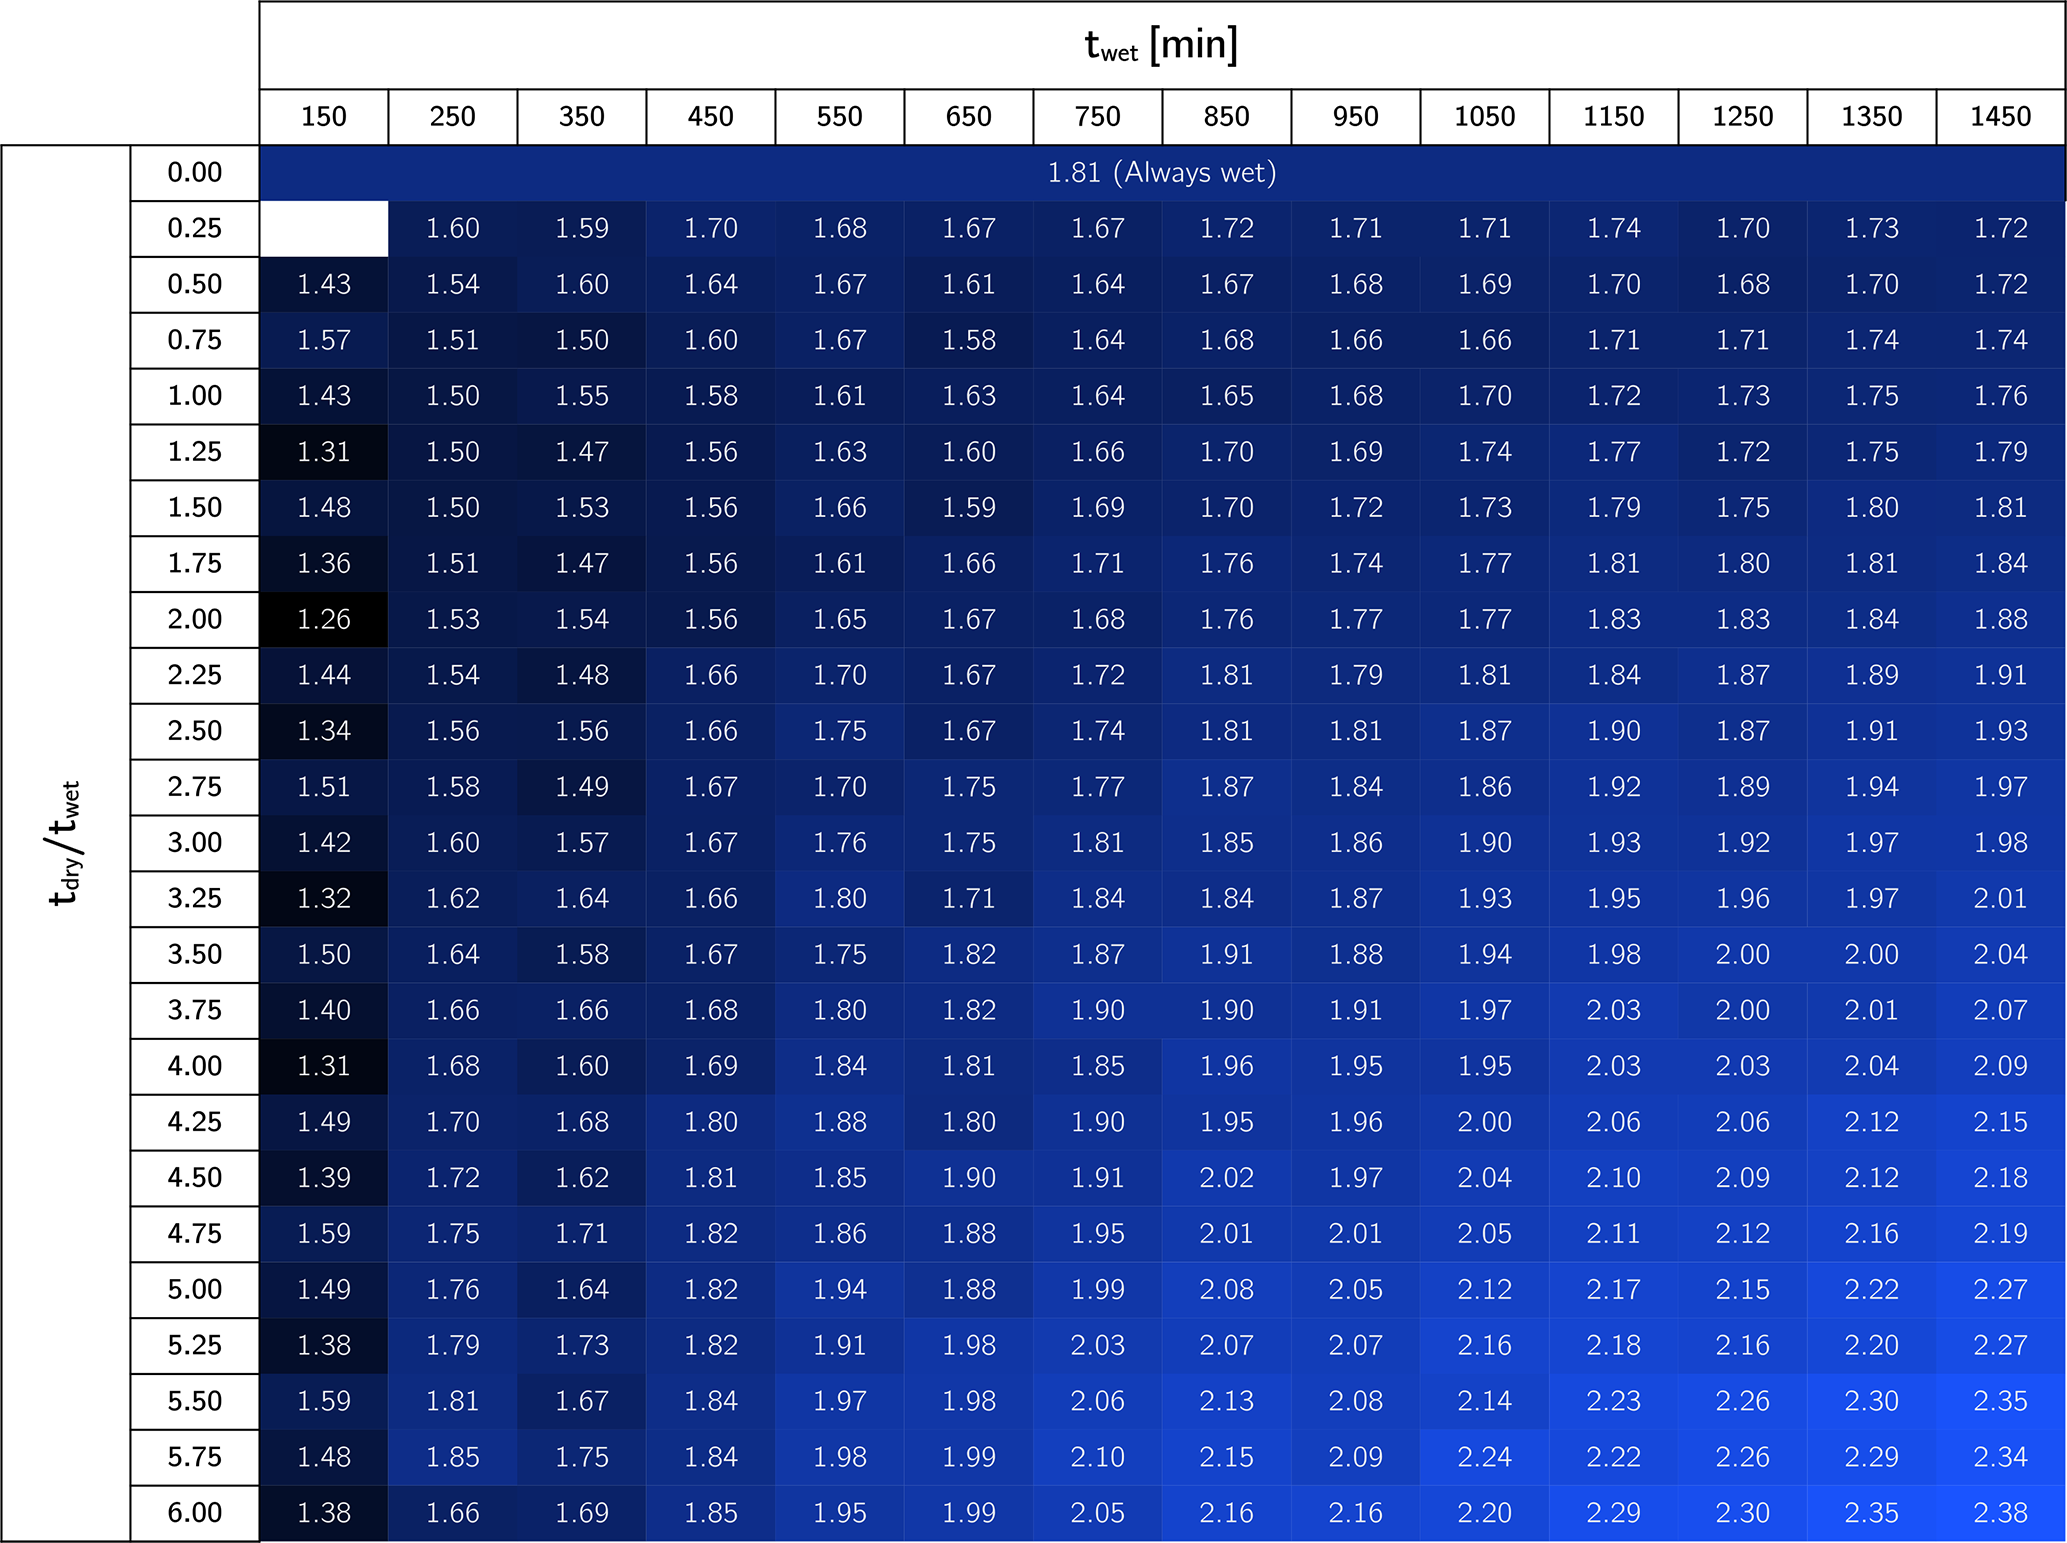This screenshot has height=1543, width=2067.
Task: Click the t_wet [min] title header
Action: (1161, 45)
